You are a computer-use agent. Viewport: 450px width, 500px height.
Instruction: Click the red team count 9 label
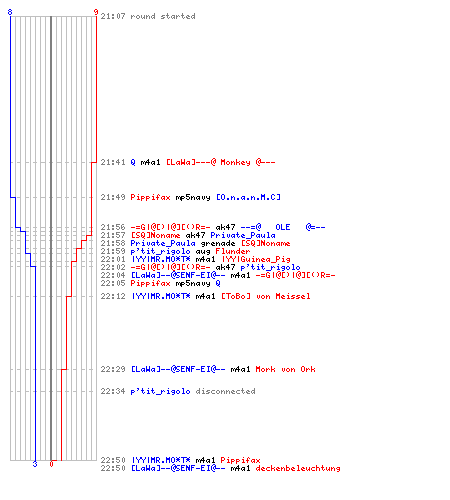96,12
